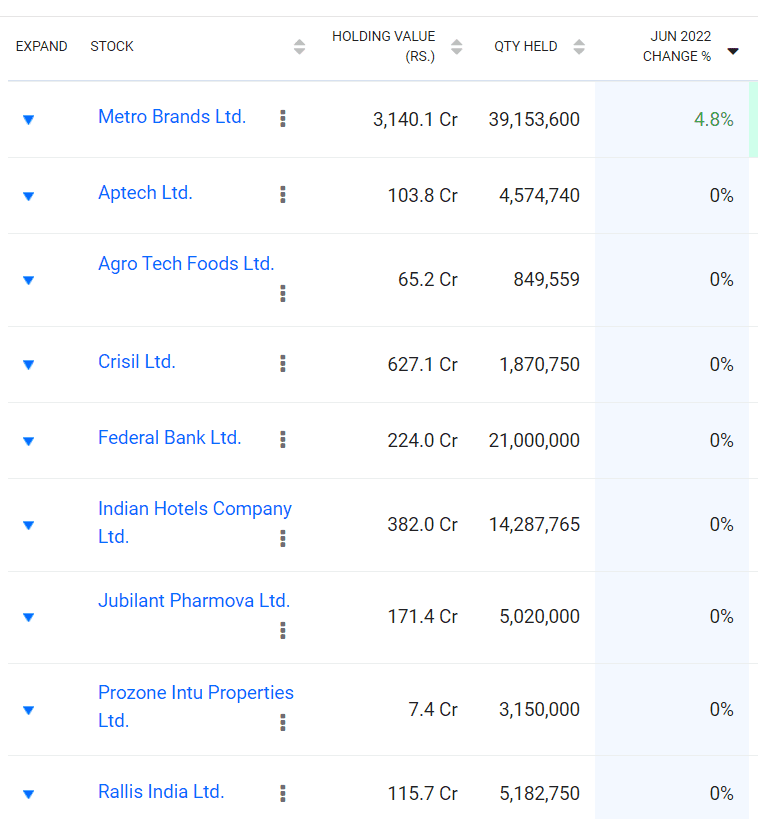Open the three-dot menu for Indian Hotels Company Ltd.
758x819 pixels.
283,539
